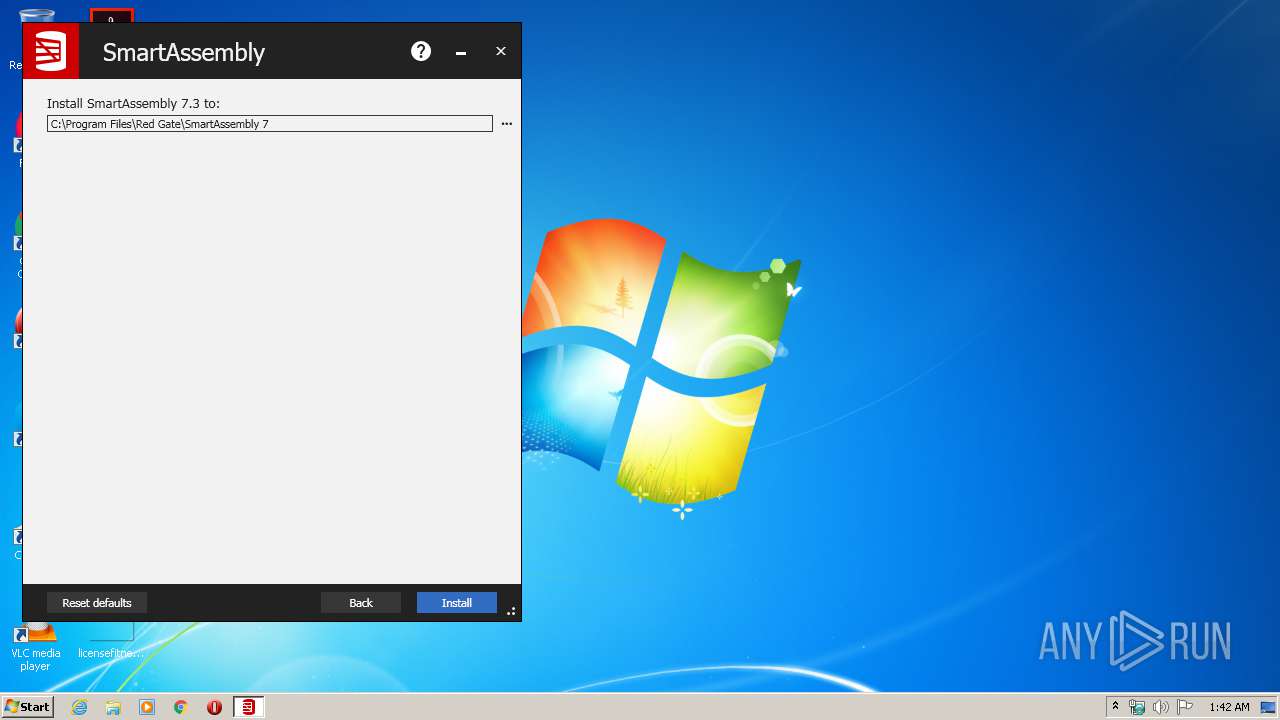Launch Internet Explorer from taskbar
Image resolution: width=1280 pixels, height=720 pixels.
click(x=80, y=707)
